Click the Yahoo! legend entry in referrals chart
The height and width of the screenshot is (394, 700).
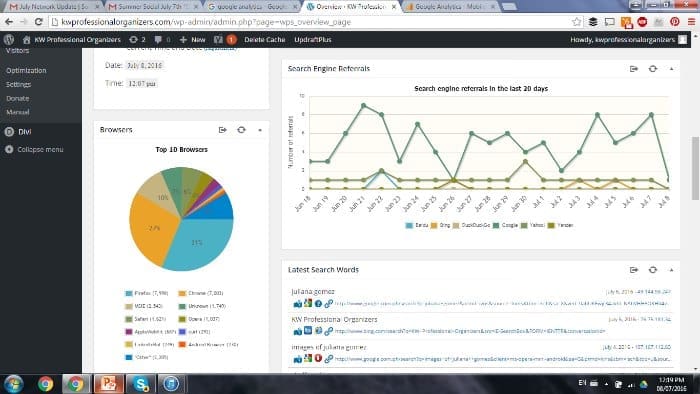533,225
